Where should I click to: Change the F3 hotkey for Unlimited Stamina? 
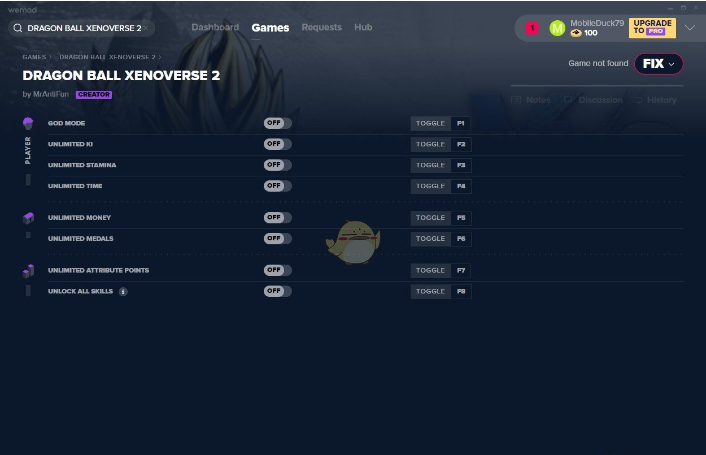tap(461, 165)
